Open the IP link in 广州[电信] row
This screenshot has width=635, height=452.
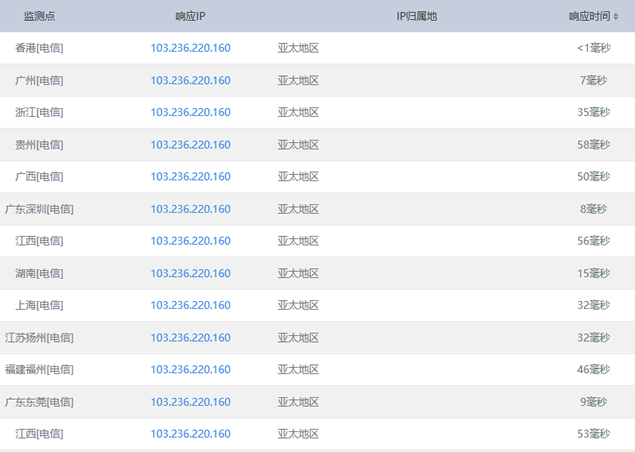(x=190, y=80)
